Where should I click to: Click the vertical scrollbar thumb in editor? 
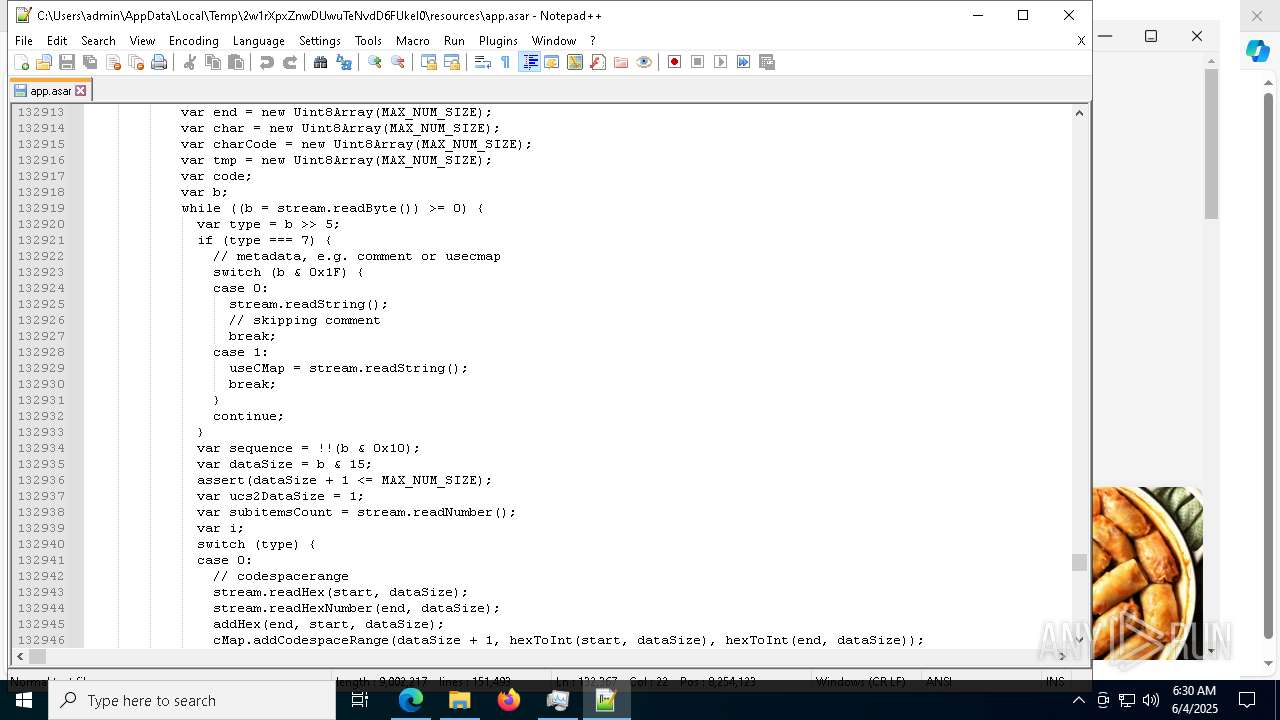tap(1079, 563)
